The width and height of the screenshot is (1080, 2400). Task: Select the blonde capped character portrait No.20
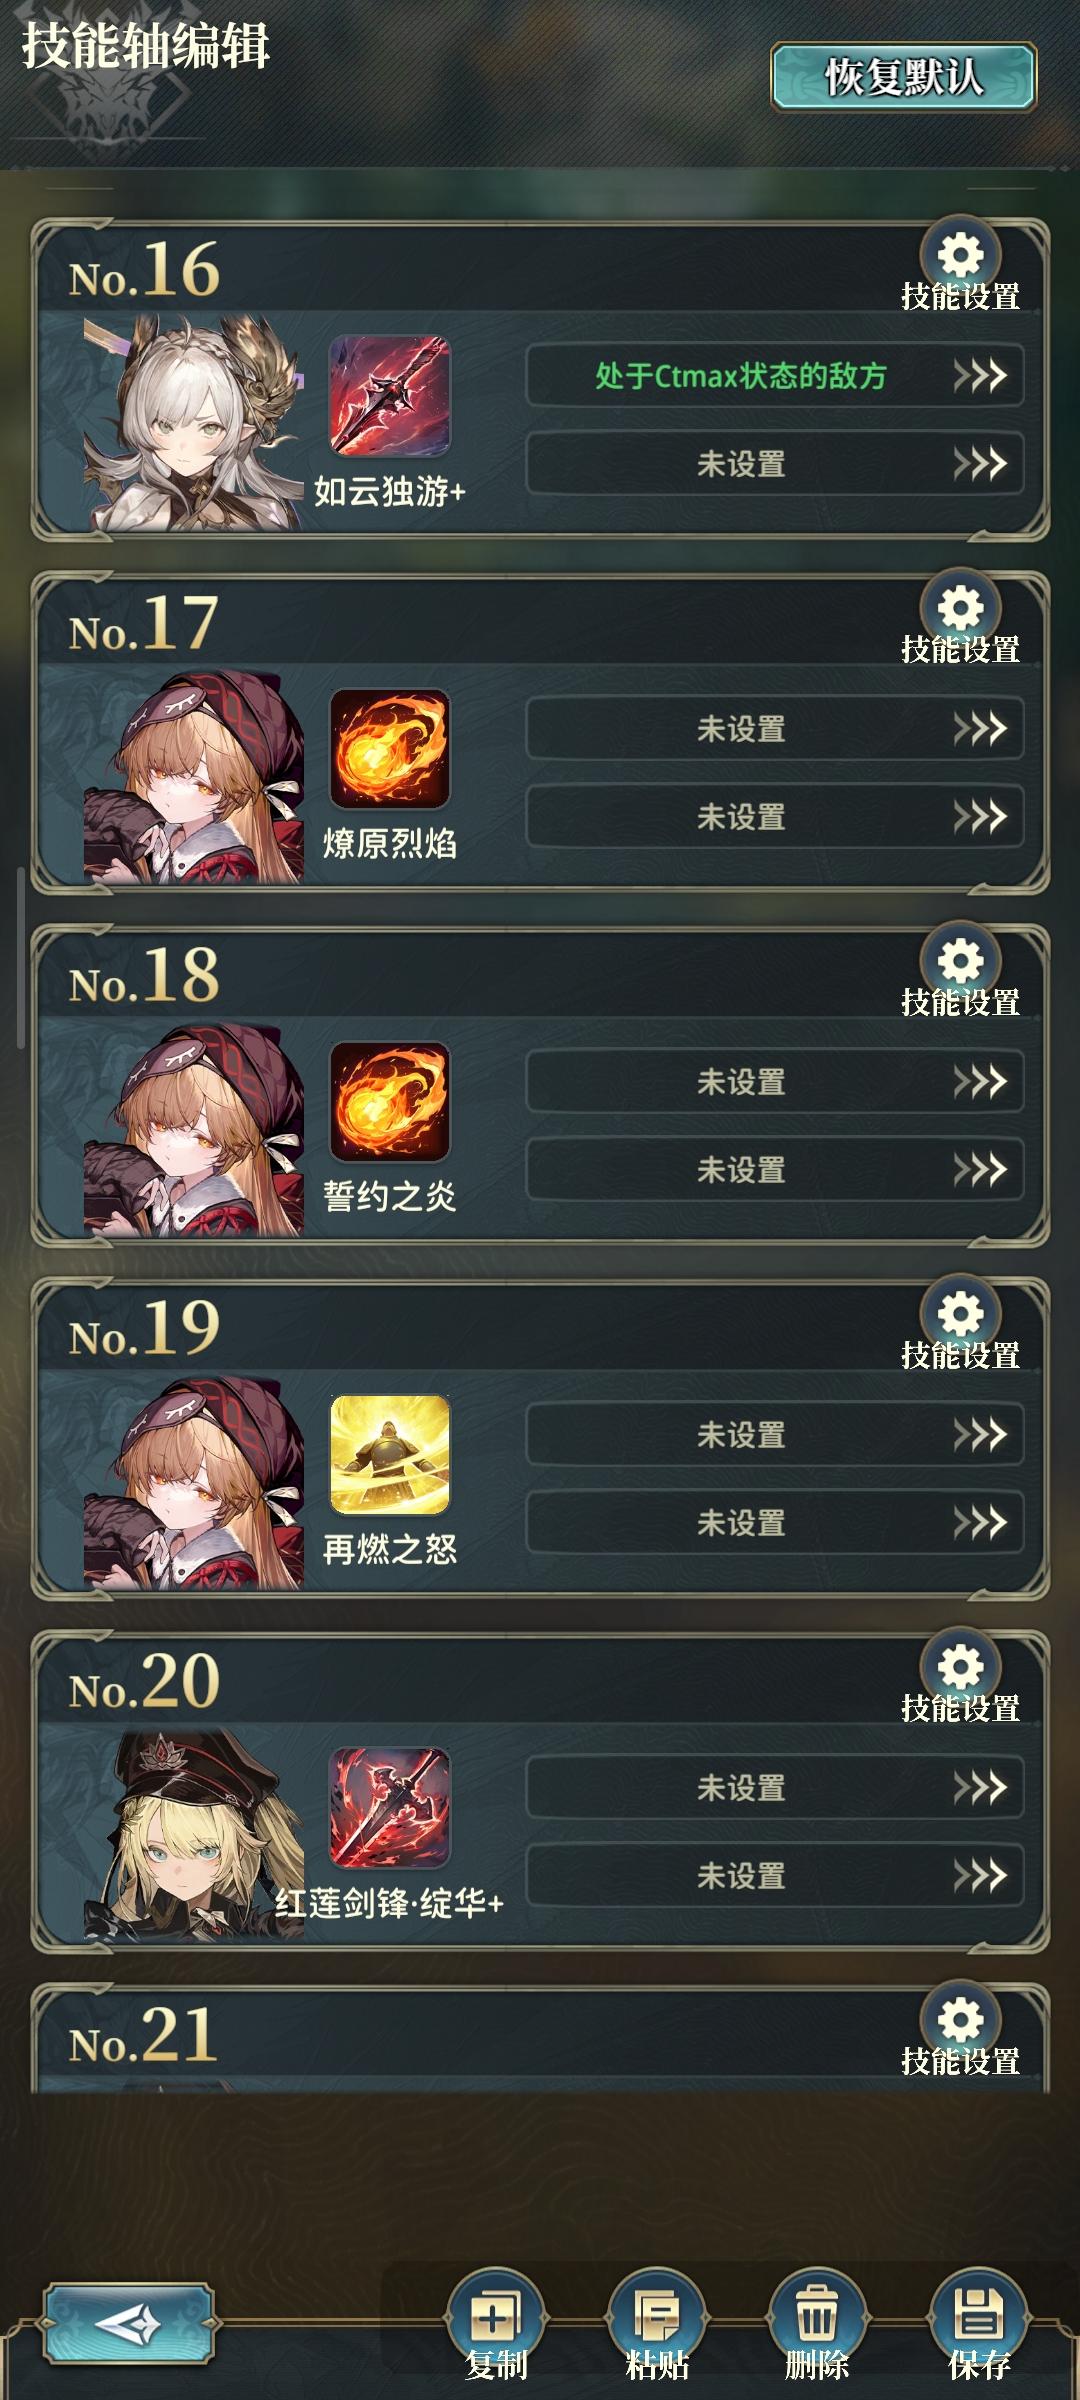pyautogui.click(x=193, y=1835)
